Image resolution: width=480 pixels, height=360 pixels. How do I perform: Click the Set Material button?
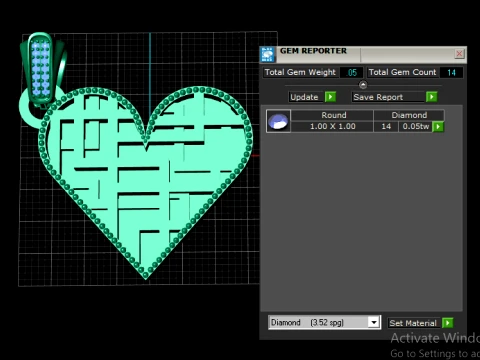click(x=413, y=323)
